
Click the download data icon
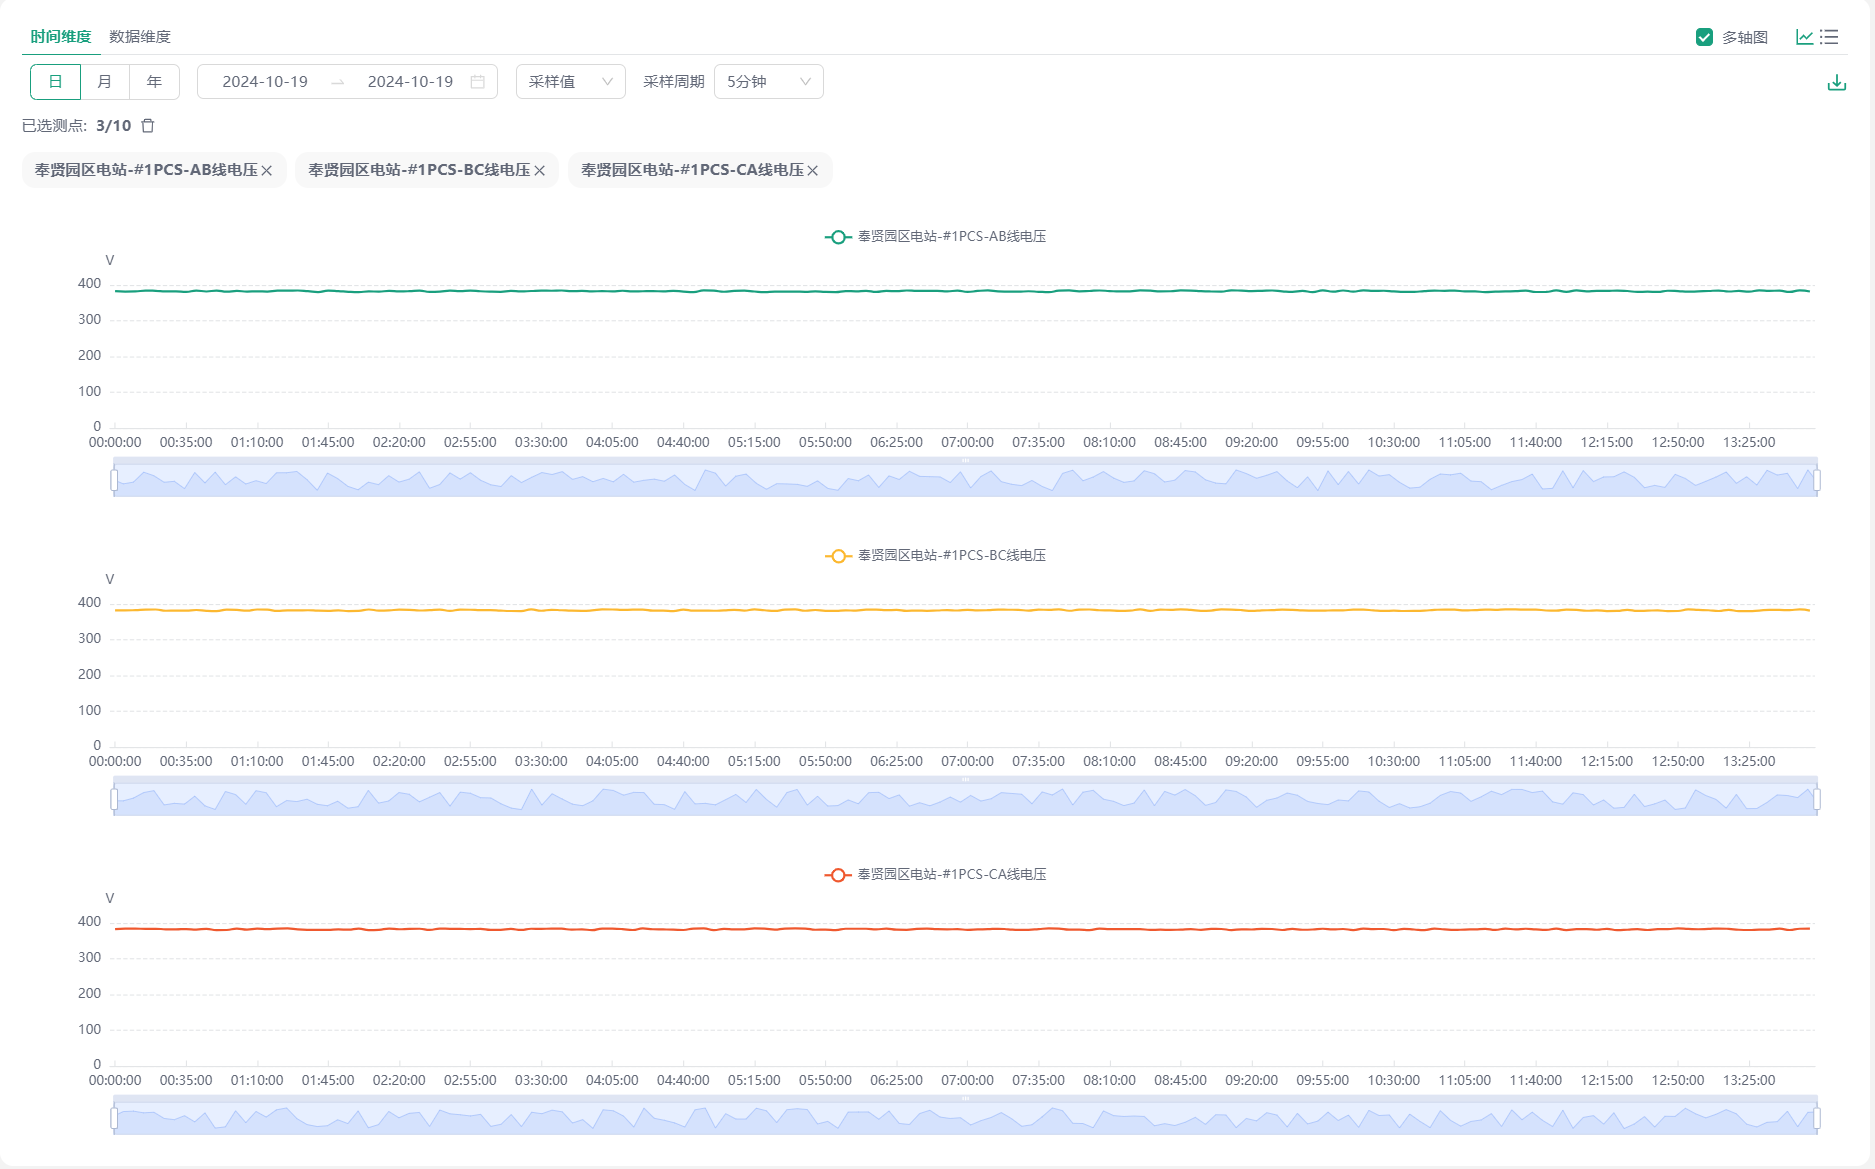pyautogui.click(x=1836, y=83)
